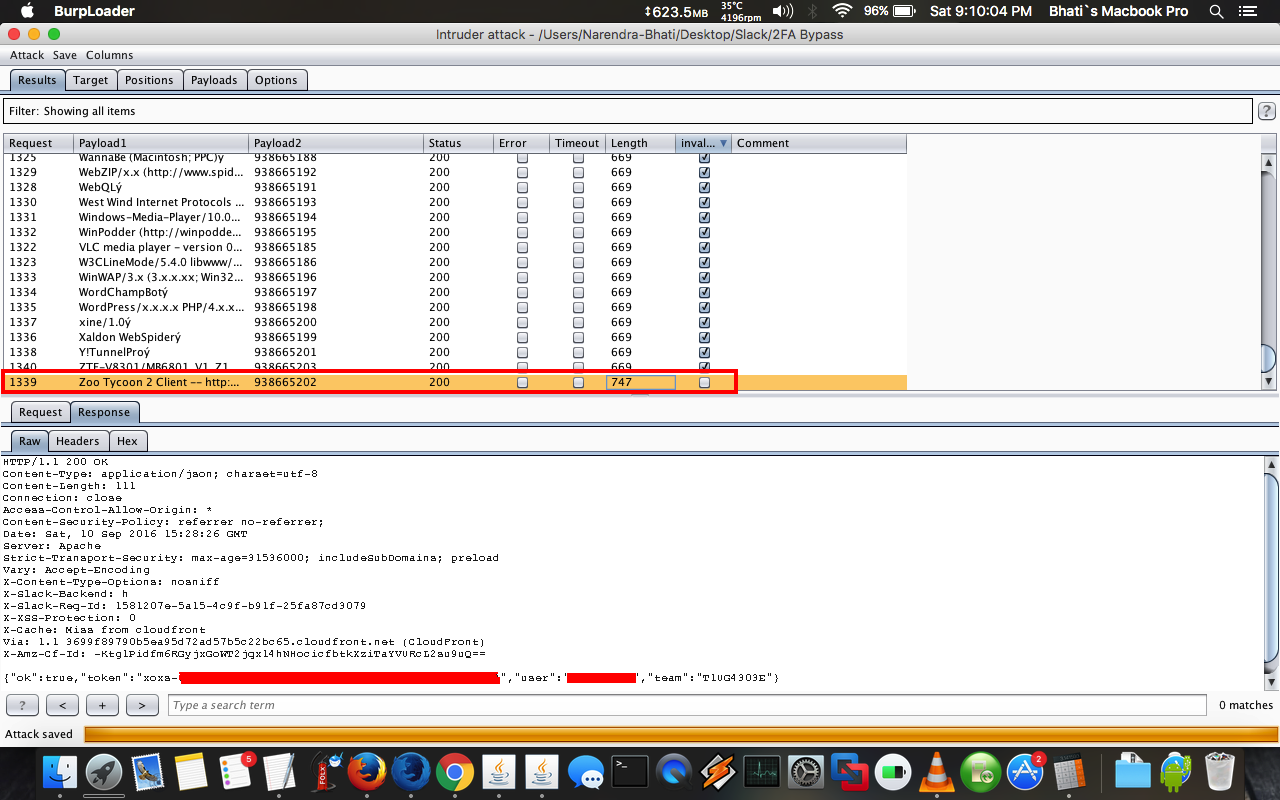Launch VLC media player cone icon
This screenshot has height=800, width=1280.
pos(936,772)
